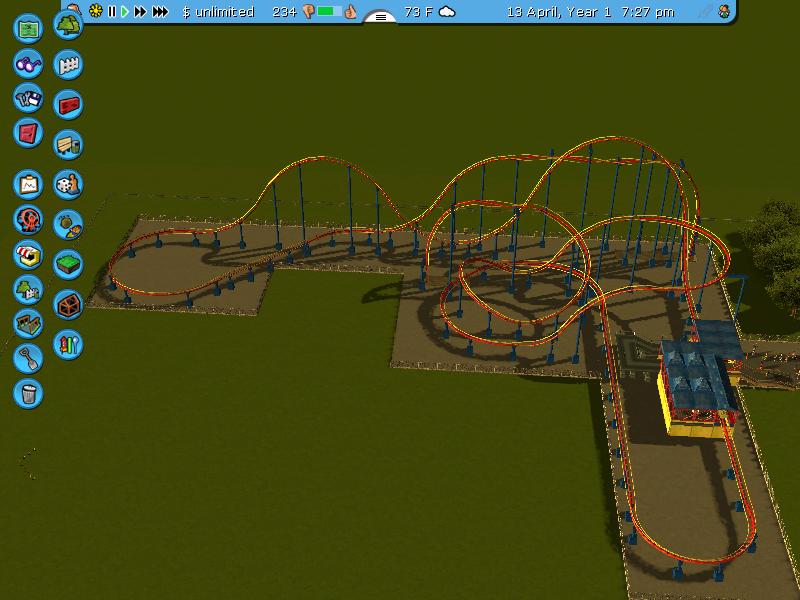Click the binoculars view options icon
The width and height of the screenshot is (800, 600).
pyautogui.click(x=29, y=64)
